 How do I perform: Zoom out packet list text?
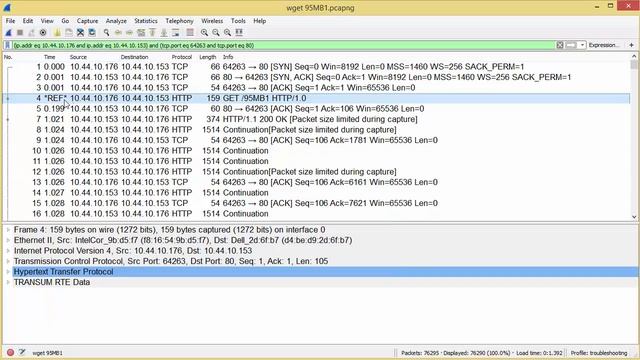(x=216, y=33)
